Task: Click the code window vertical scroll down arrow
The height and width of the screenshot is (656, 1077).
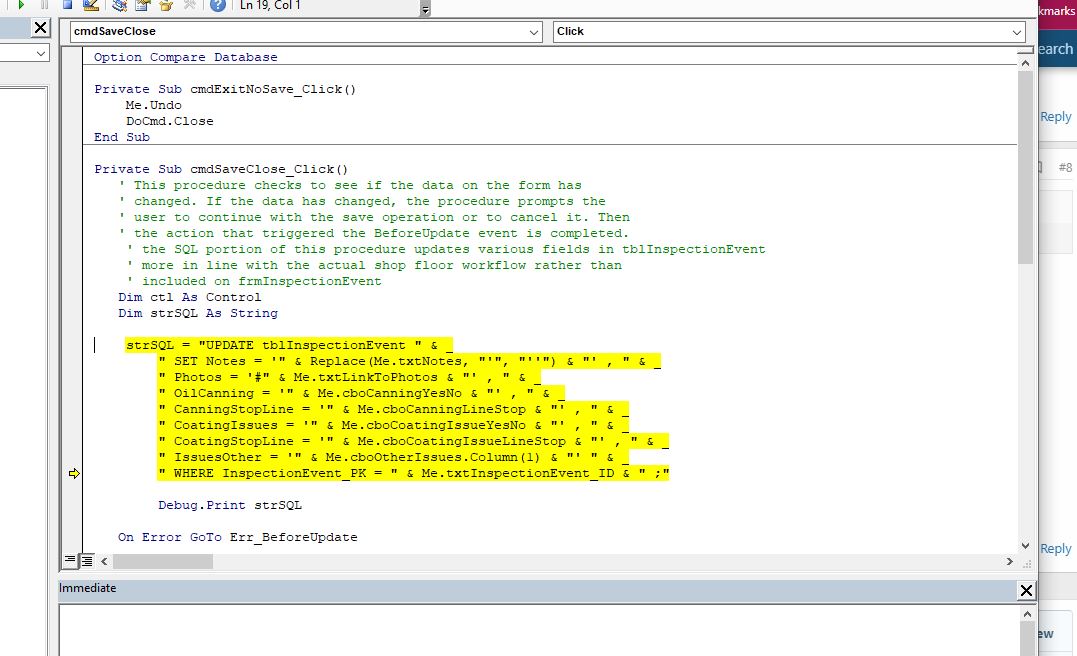Action: point(1025,546)
